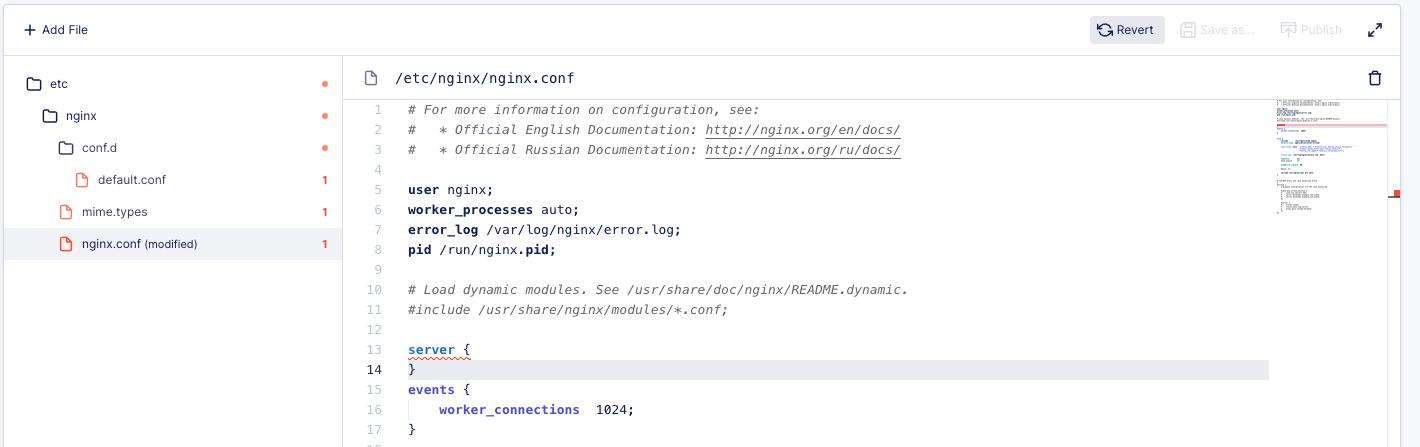Click line number 14 in the gutter

pos(375,370)
